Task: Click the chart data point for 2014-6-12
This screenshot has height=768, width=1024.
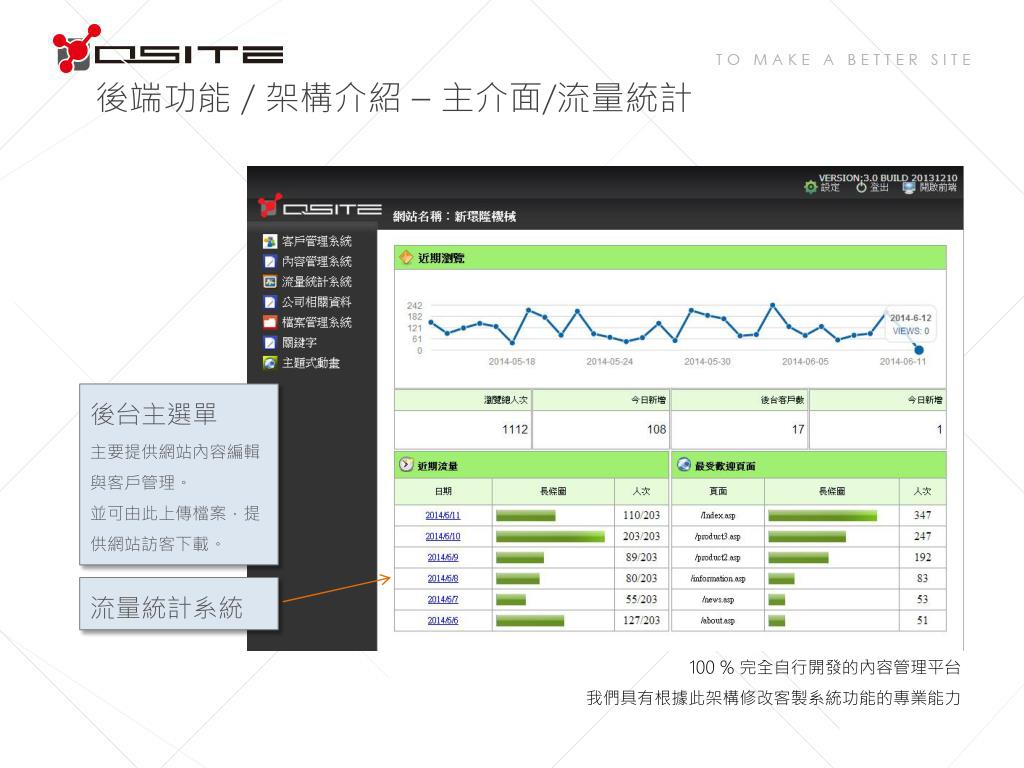Action: coord(918,350)
